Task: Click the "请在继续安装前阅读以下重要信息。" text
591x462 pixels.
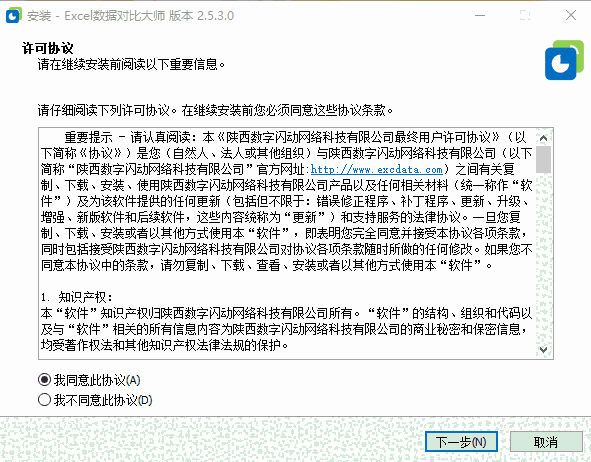Action: 131,64
